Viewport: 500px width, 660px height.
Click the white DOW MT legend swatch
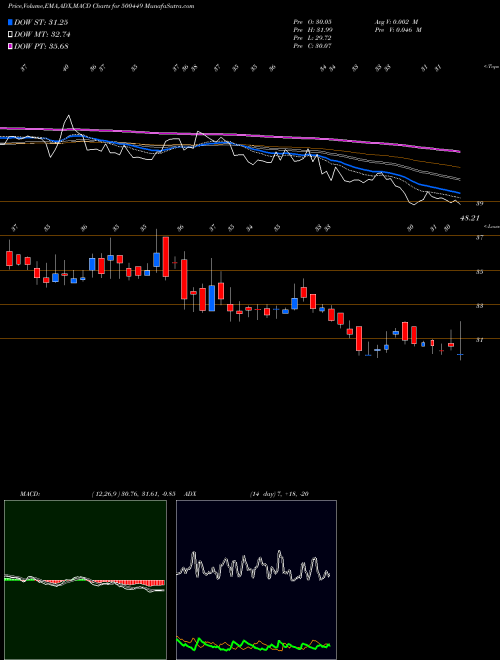coord(10,35)
